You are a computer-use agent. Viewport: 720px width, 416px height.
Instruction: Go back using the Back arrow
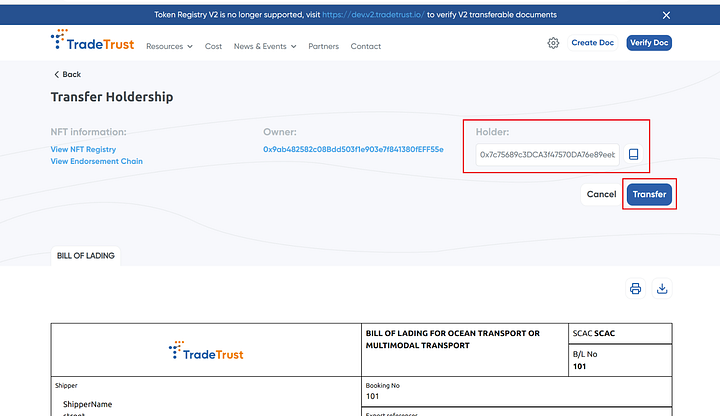(x=67, y=75)
